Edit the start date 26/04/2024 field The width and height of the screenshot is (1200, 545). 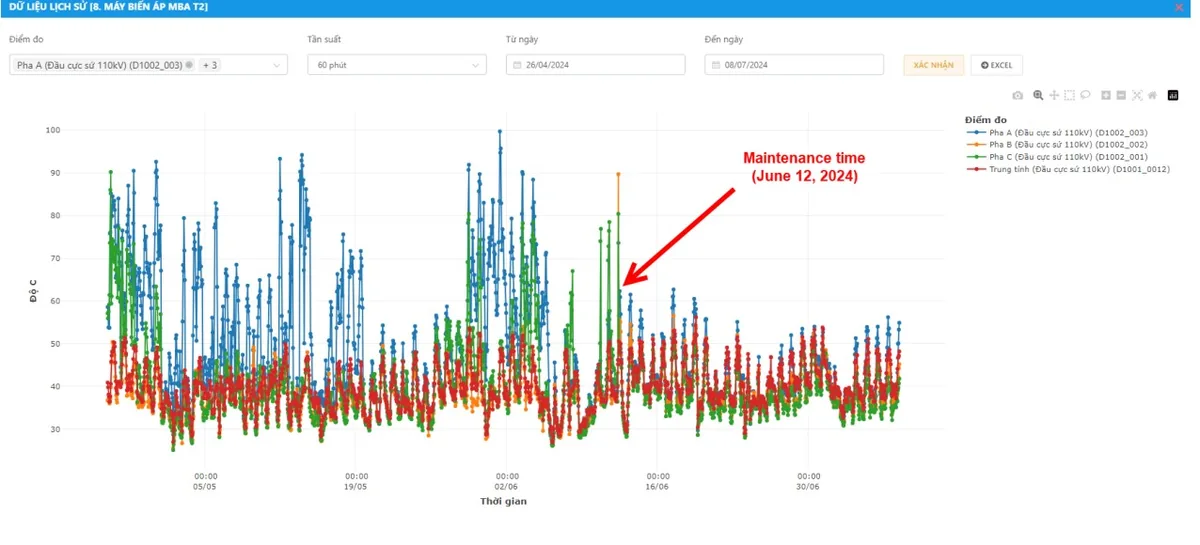tap(596, 65)
